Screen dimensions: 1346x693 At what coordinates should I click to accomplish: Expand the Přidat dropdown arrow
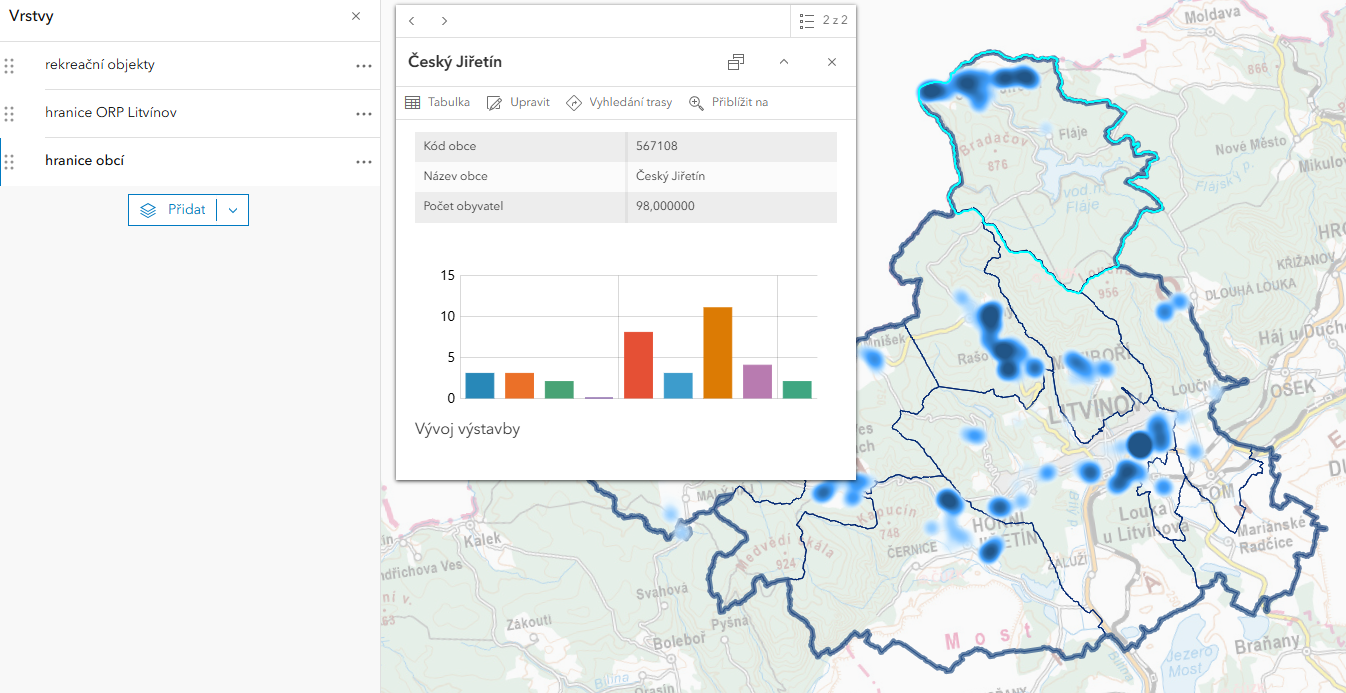click(233, 210)
